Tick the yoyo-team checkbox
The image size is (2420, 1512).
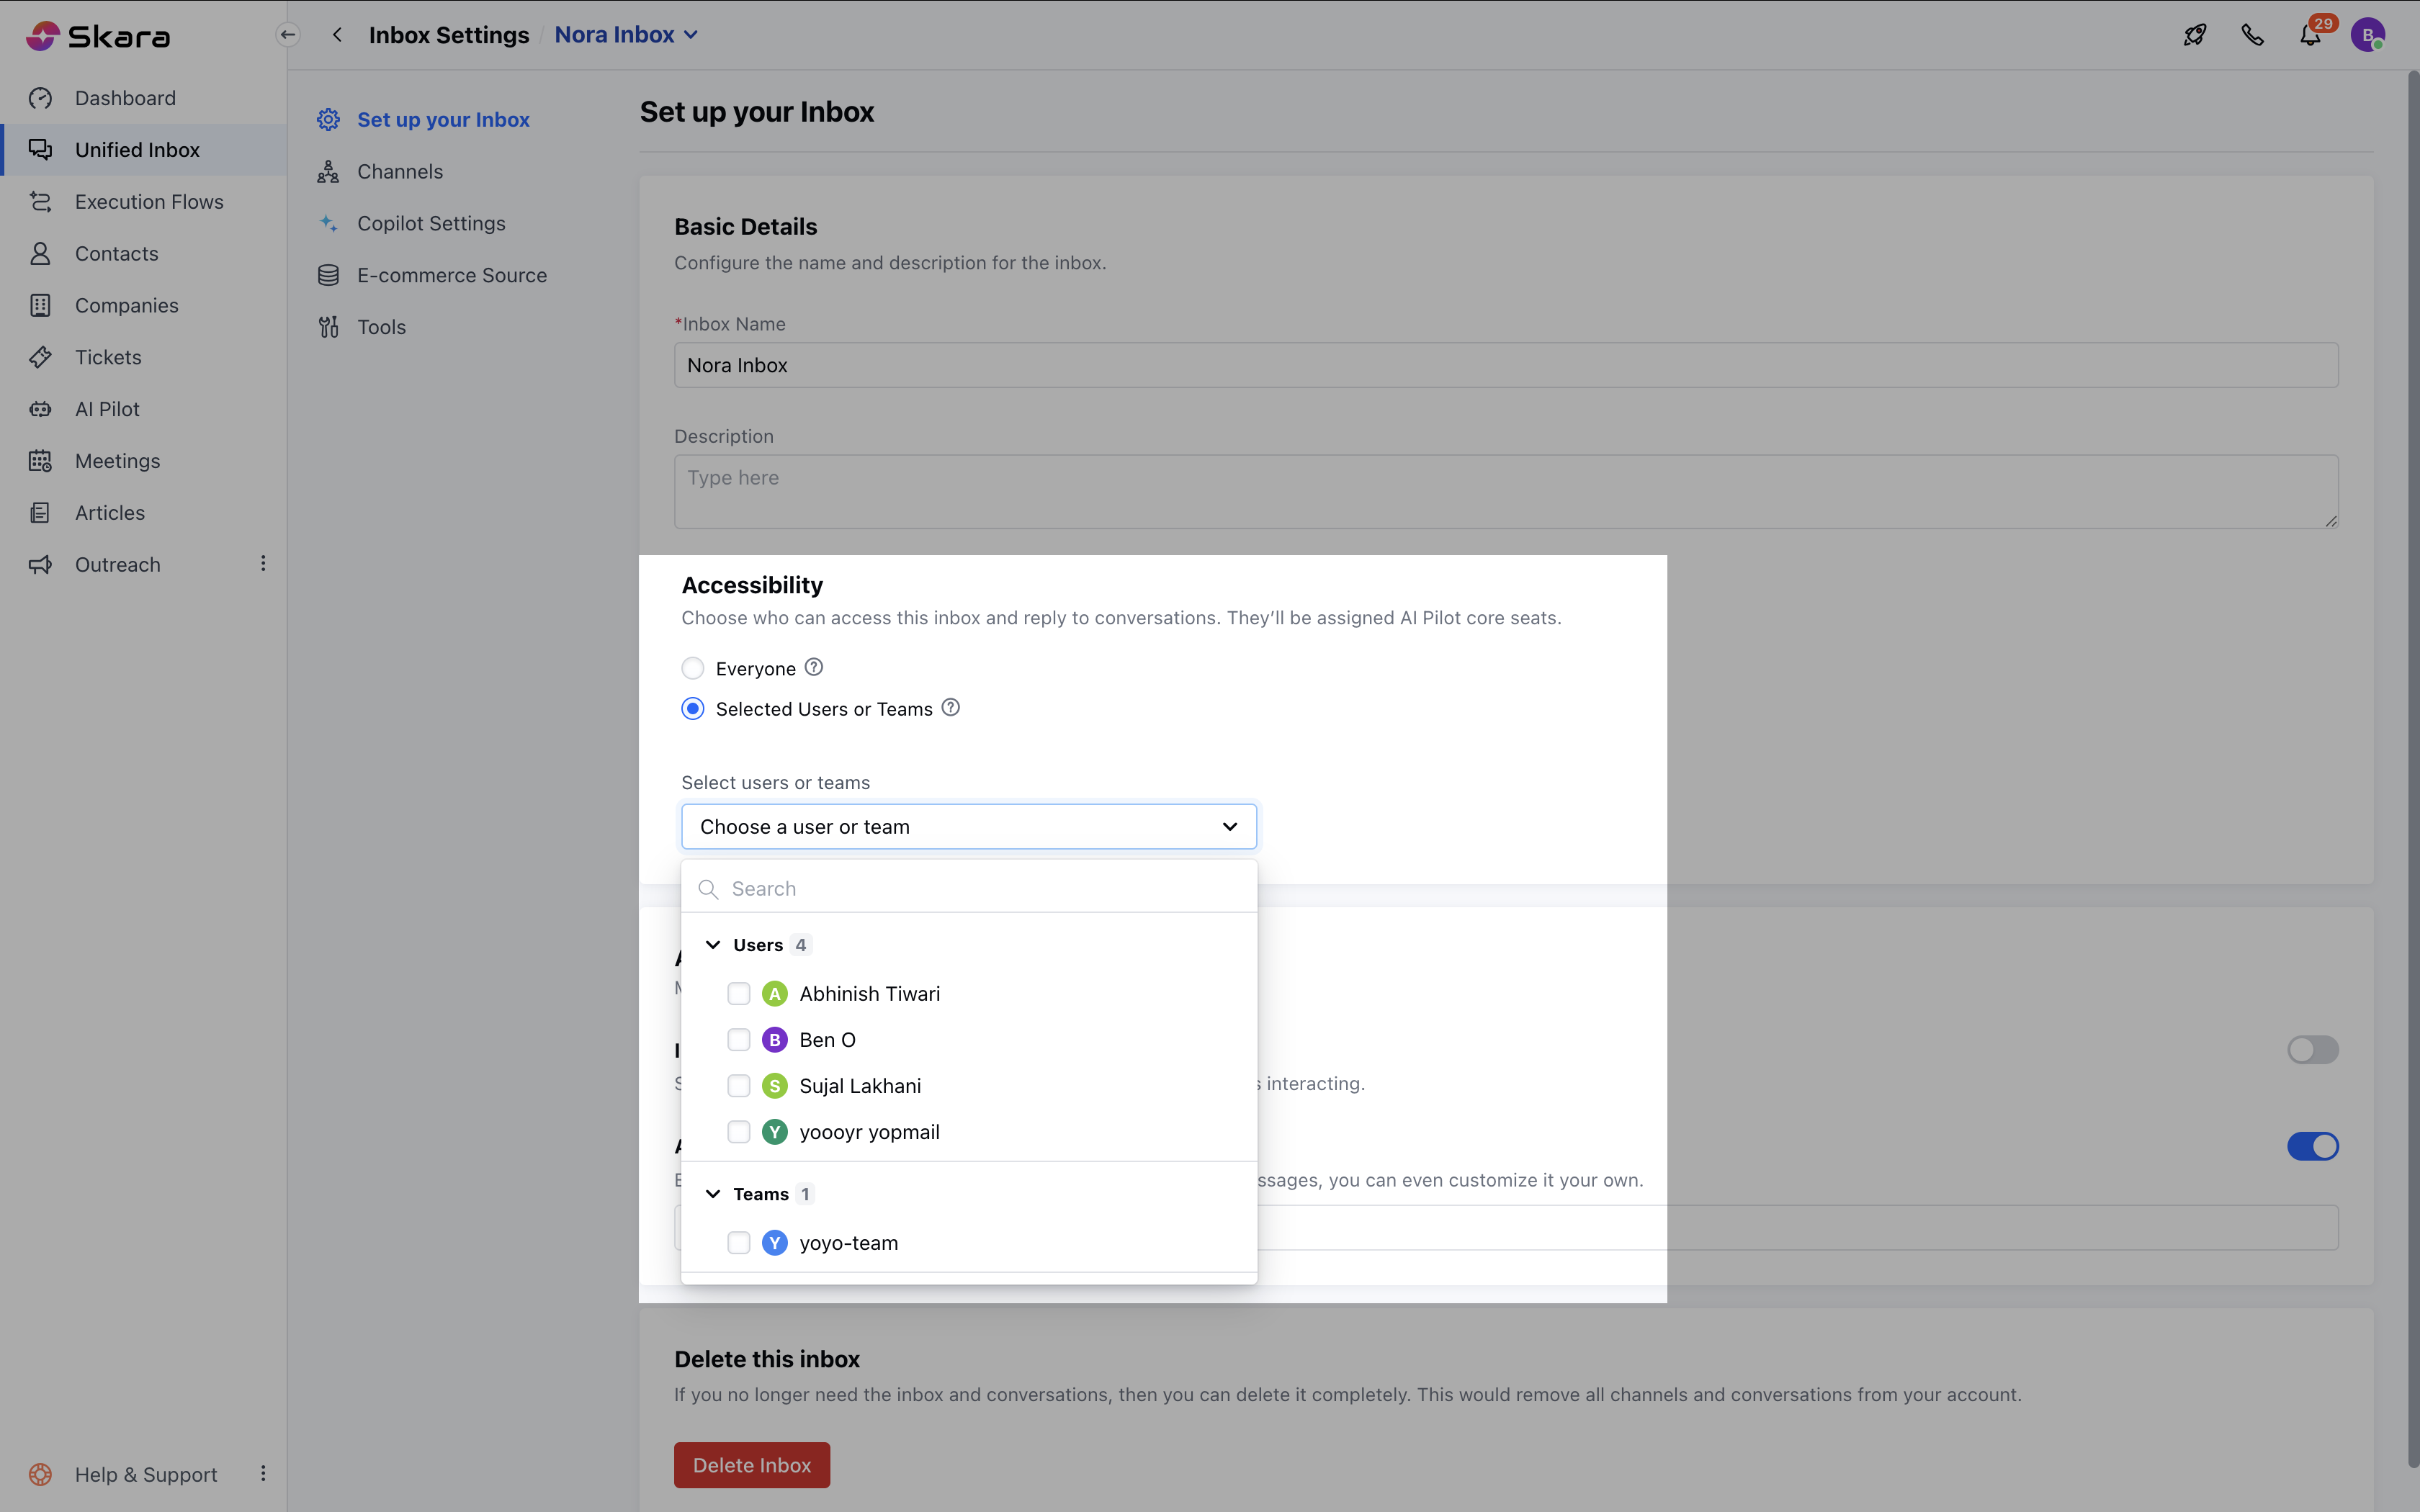(x=739, y=1242)
